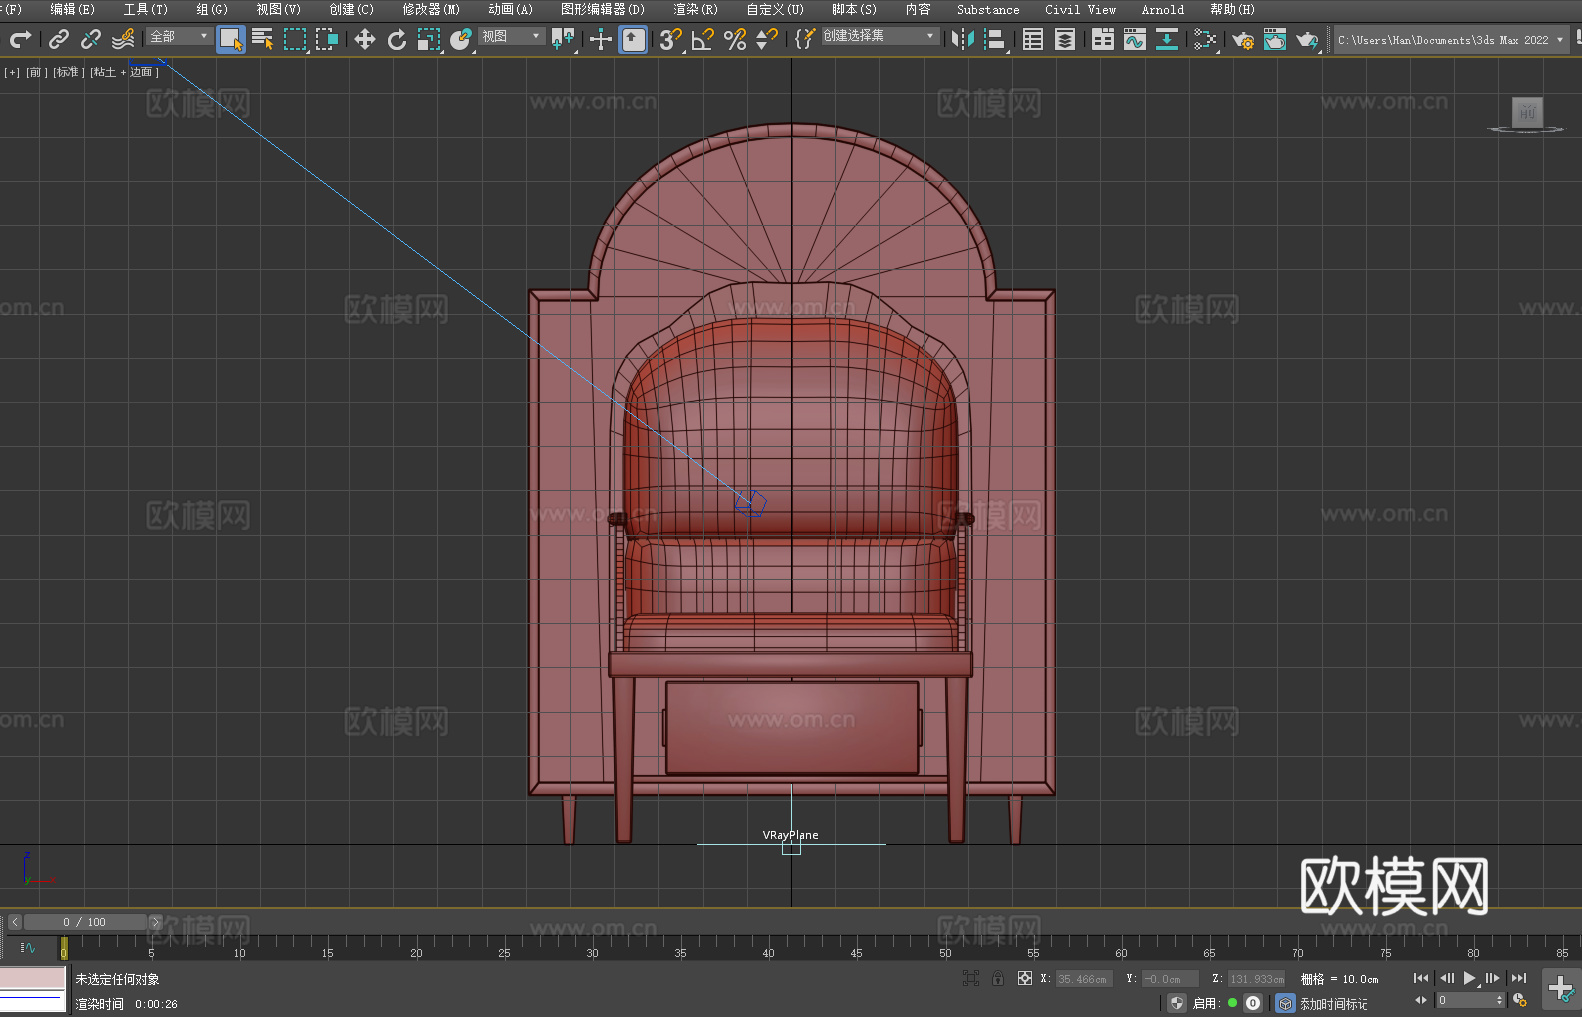The width and height of the screenshot is (1582, 1017).
Task: Click viewport [前] view label
Action: point(37,72)
